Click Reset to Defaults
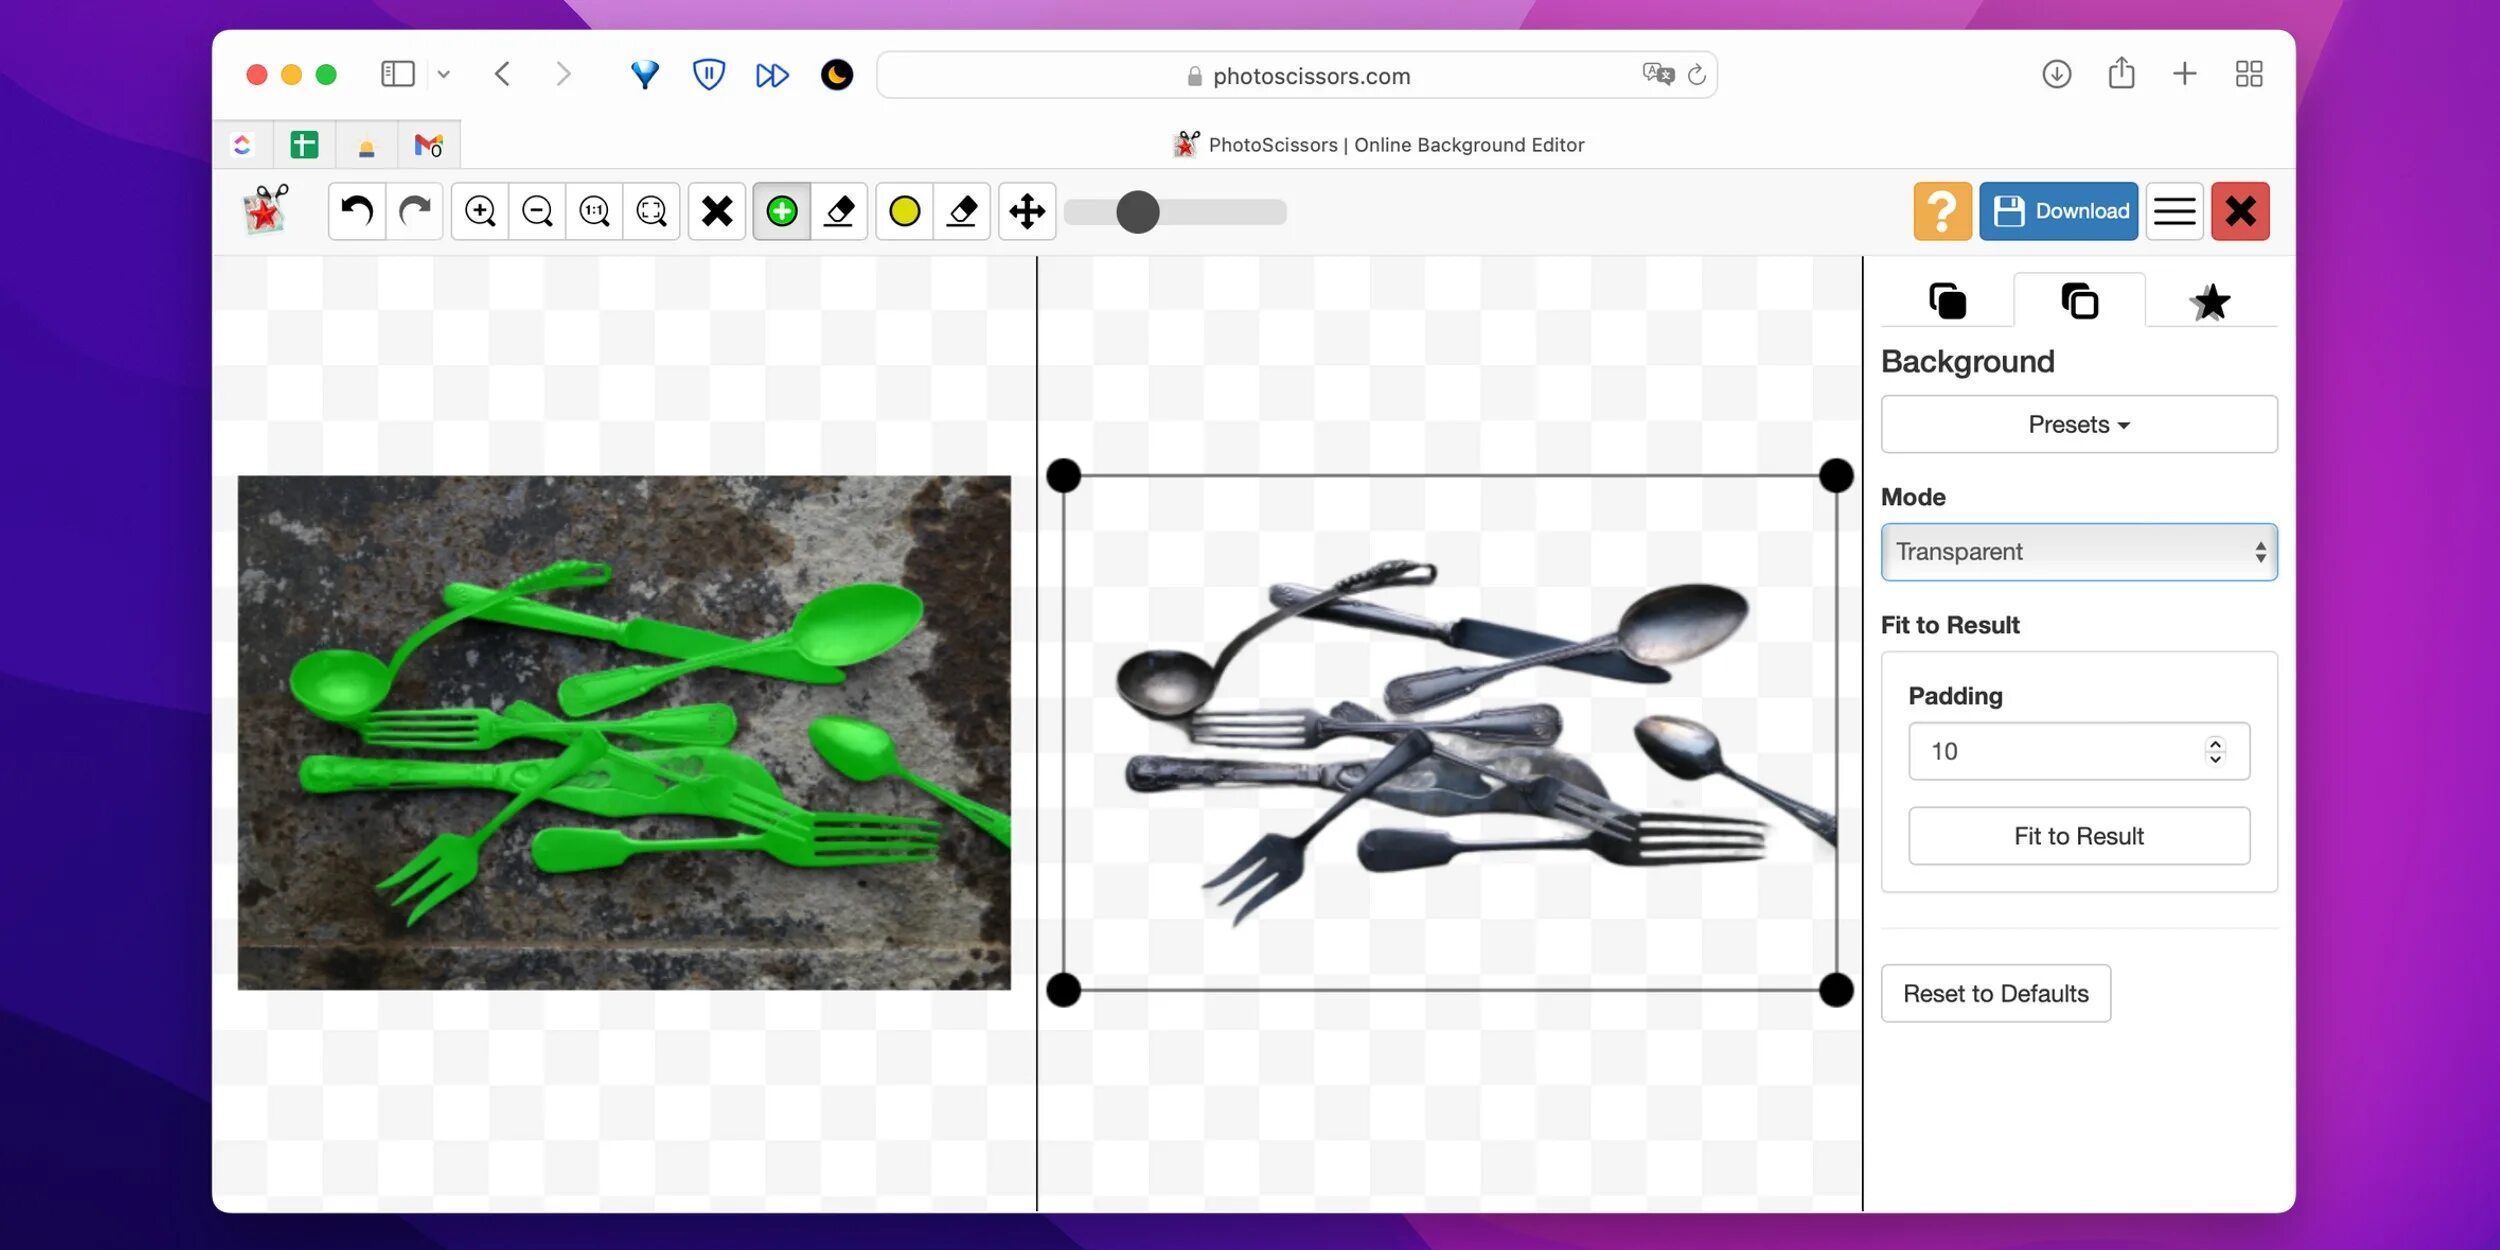This screenshot has height=1250, width=2500. 1996,993
